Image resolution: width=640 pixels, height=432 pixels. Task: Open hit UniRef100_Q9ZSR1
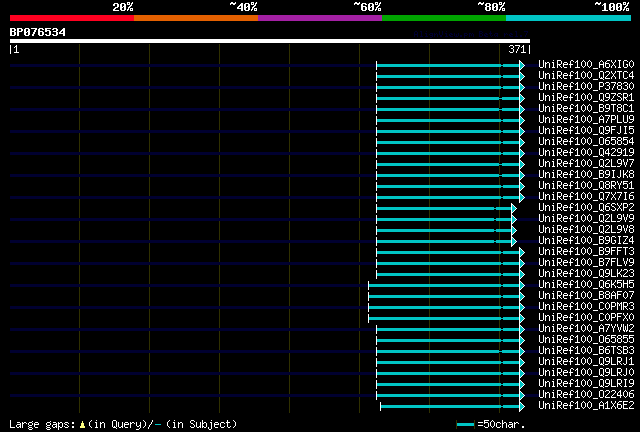586,98
